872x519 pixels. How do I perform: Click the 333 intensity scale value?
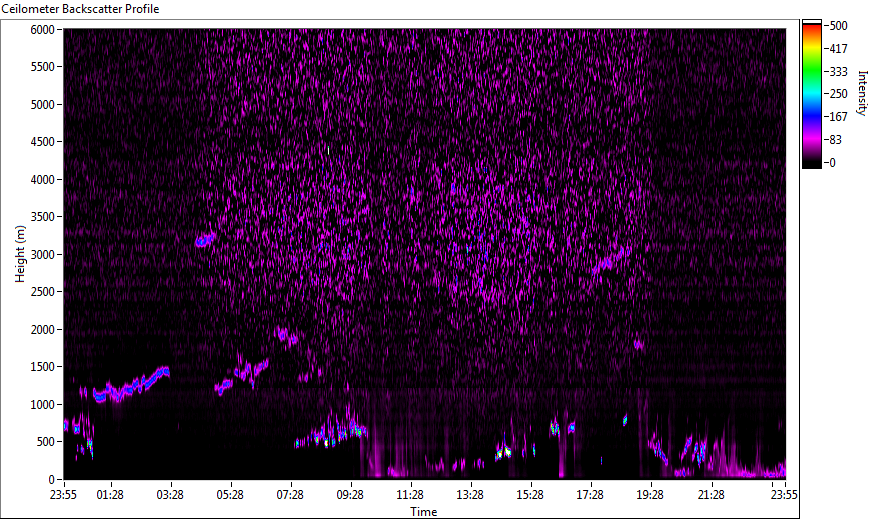tap(838, 72)
